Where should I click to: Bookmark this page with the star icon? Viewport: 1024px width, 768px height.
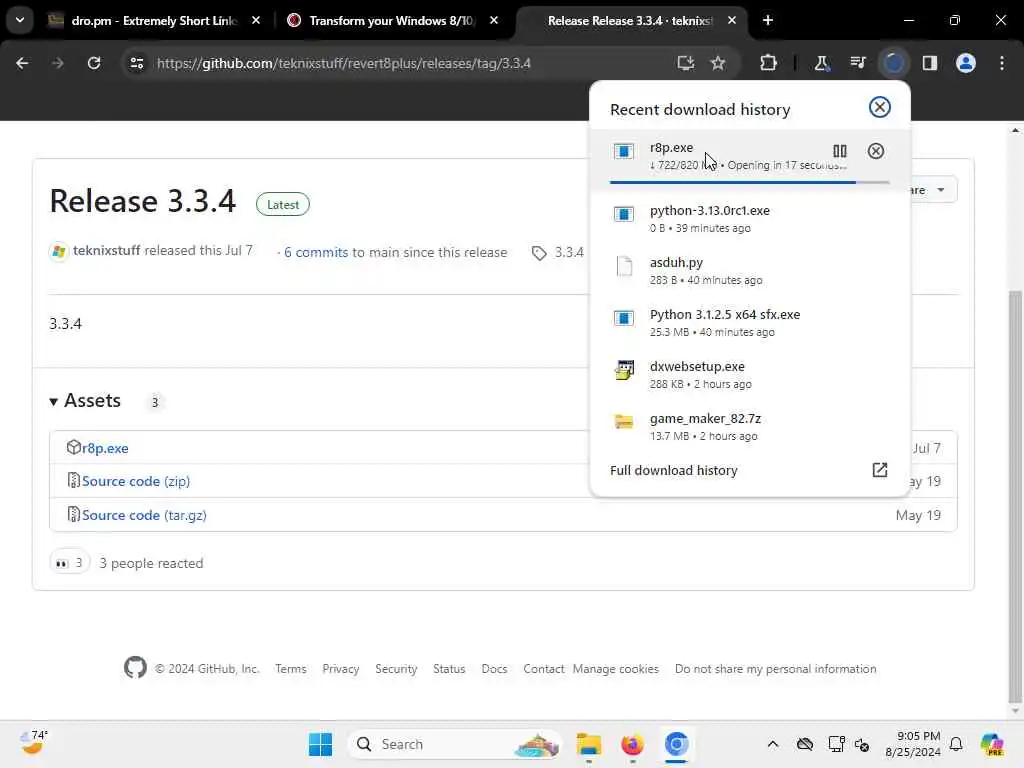click(x=718, y=63)
